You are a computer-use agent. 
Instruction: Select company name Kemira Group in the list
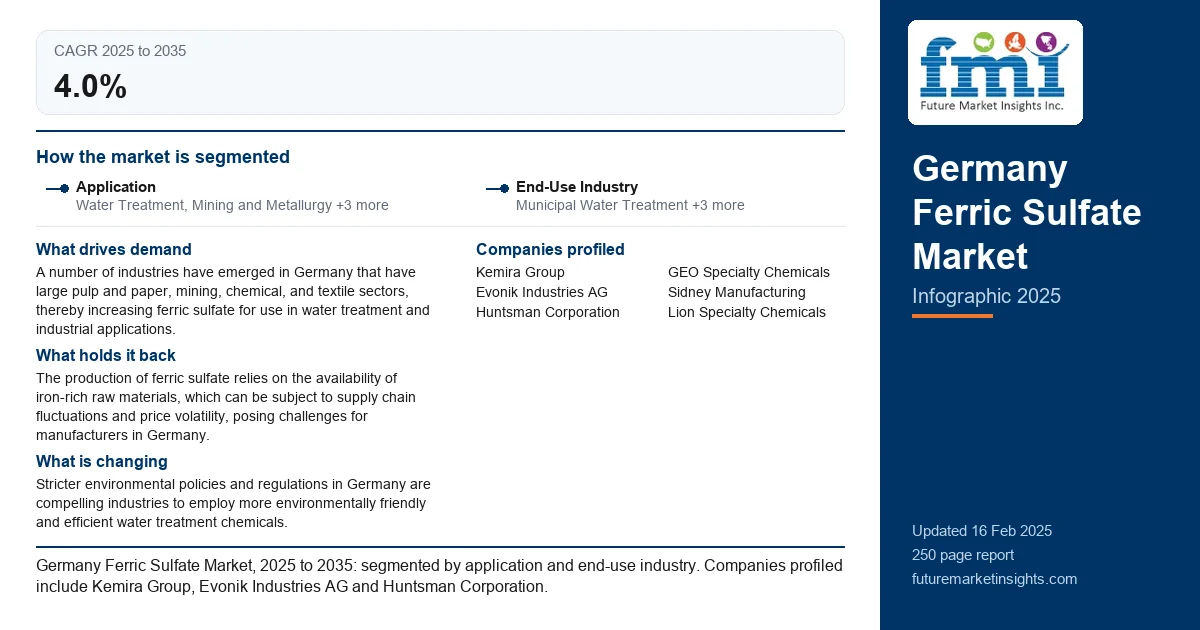(x=520, y=272)
